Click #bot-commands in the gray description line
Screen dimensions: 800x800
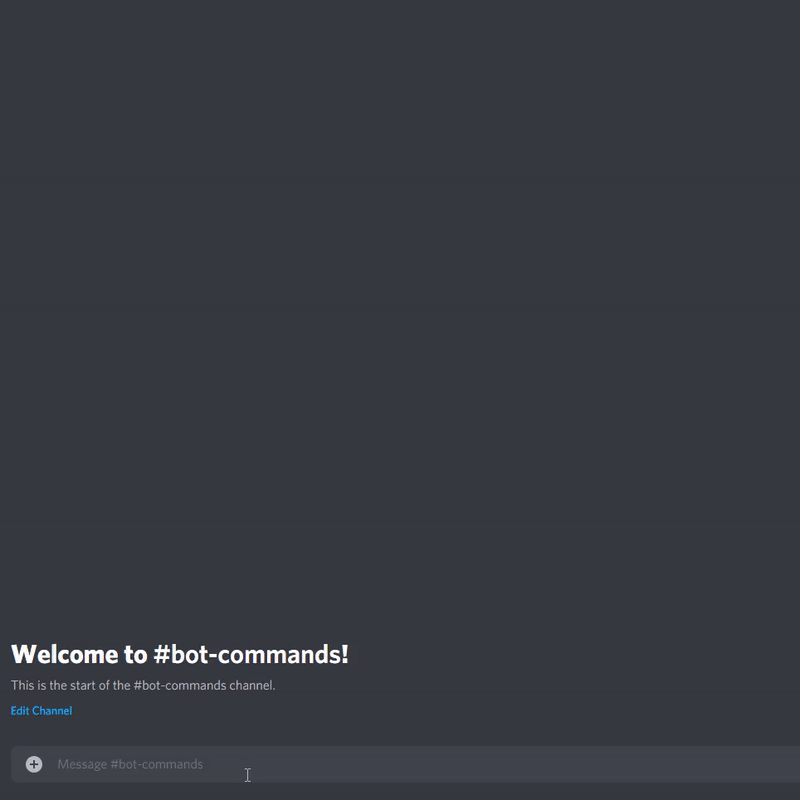click(180, 685)
